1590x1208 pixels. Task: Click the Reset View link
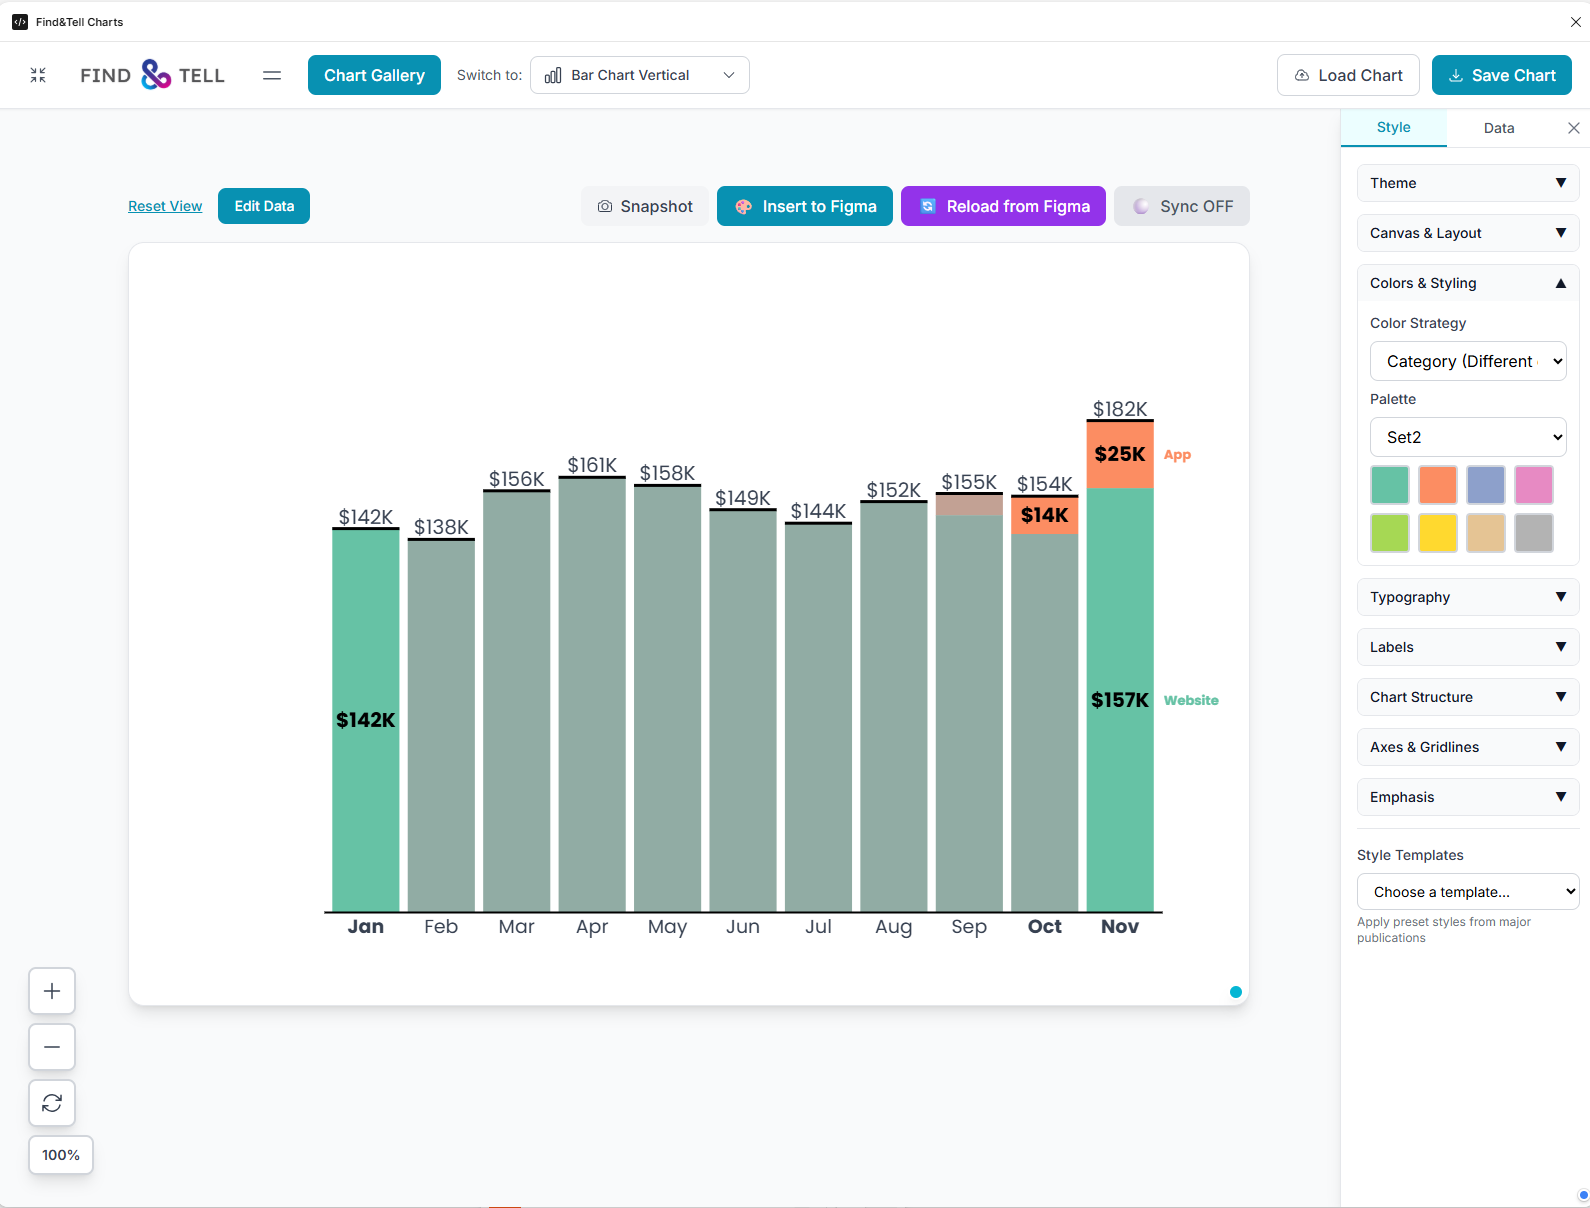click(165, 206)
